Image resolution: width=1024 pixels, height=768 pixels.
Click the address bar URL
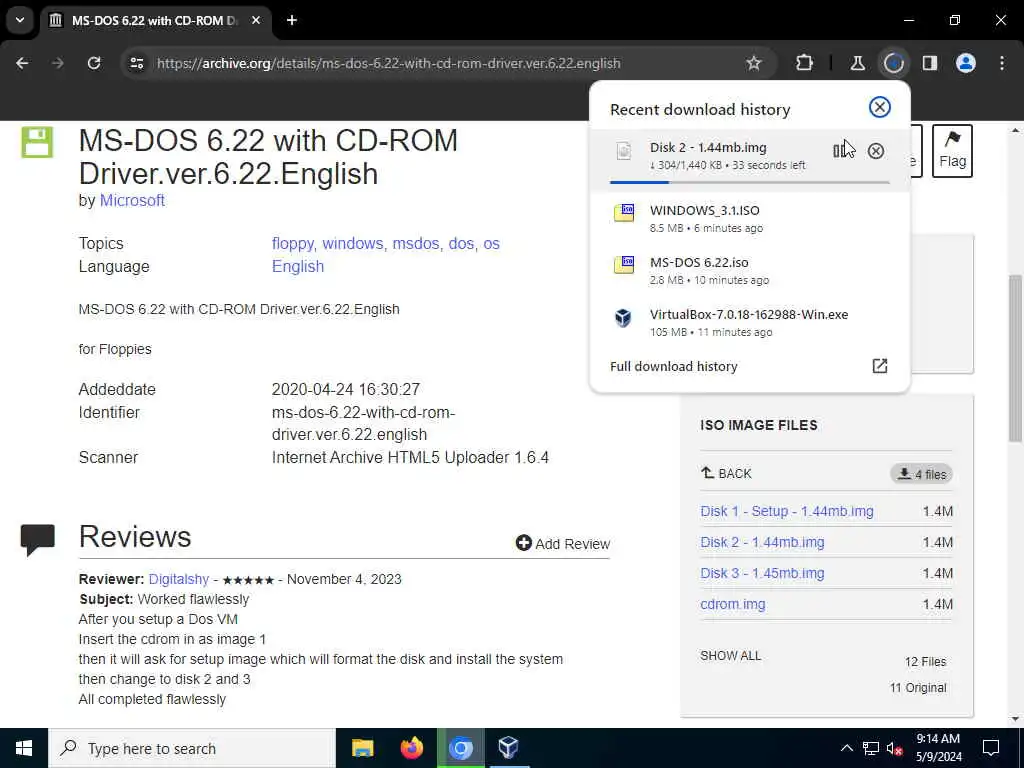(x=388, y=63)
